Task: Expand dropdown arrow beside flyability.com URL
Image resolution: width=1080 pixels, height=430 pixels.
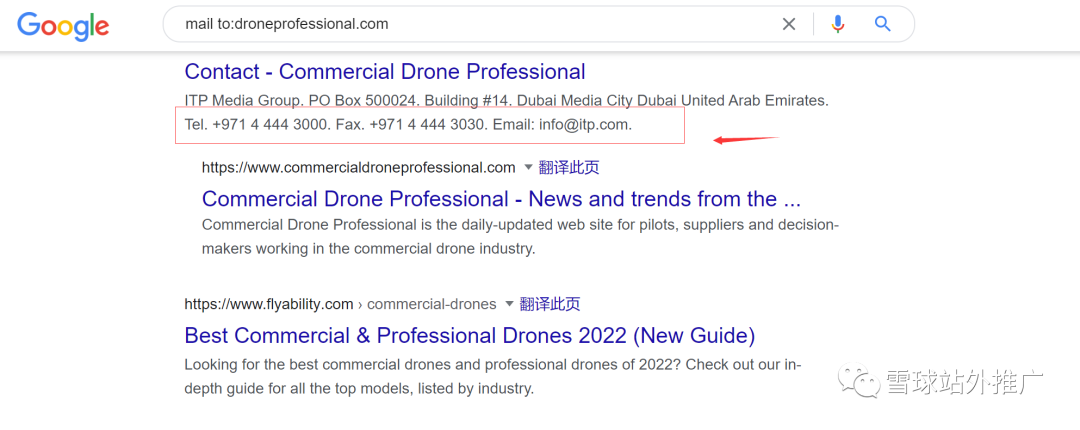Action: 509,304
